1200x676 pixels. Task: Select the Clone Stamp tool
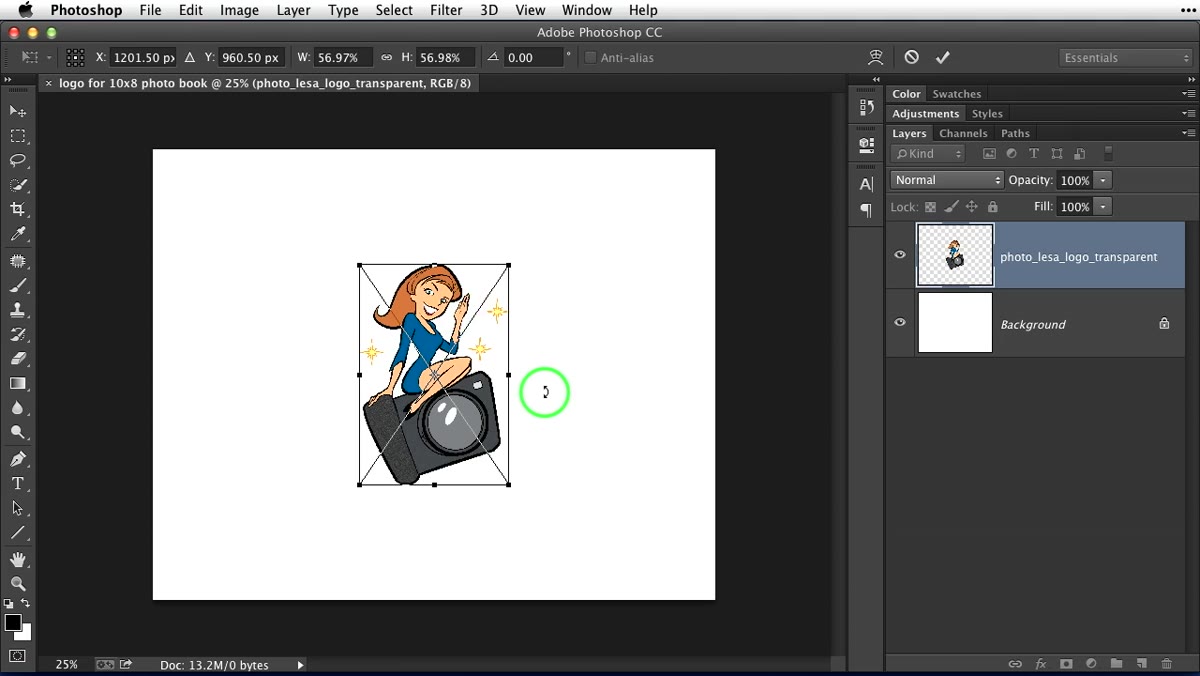pyautogui.click(x=18, y=310)
